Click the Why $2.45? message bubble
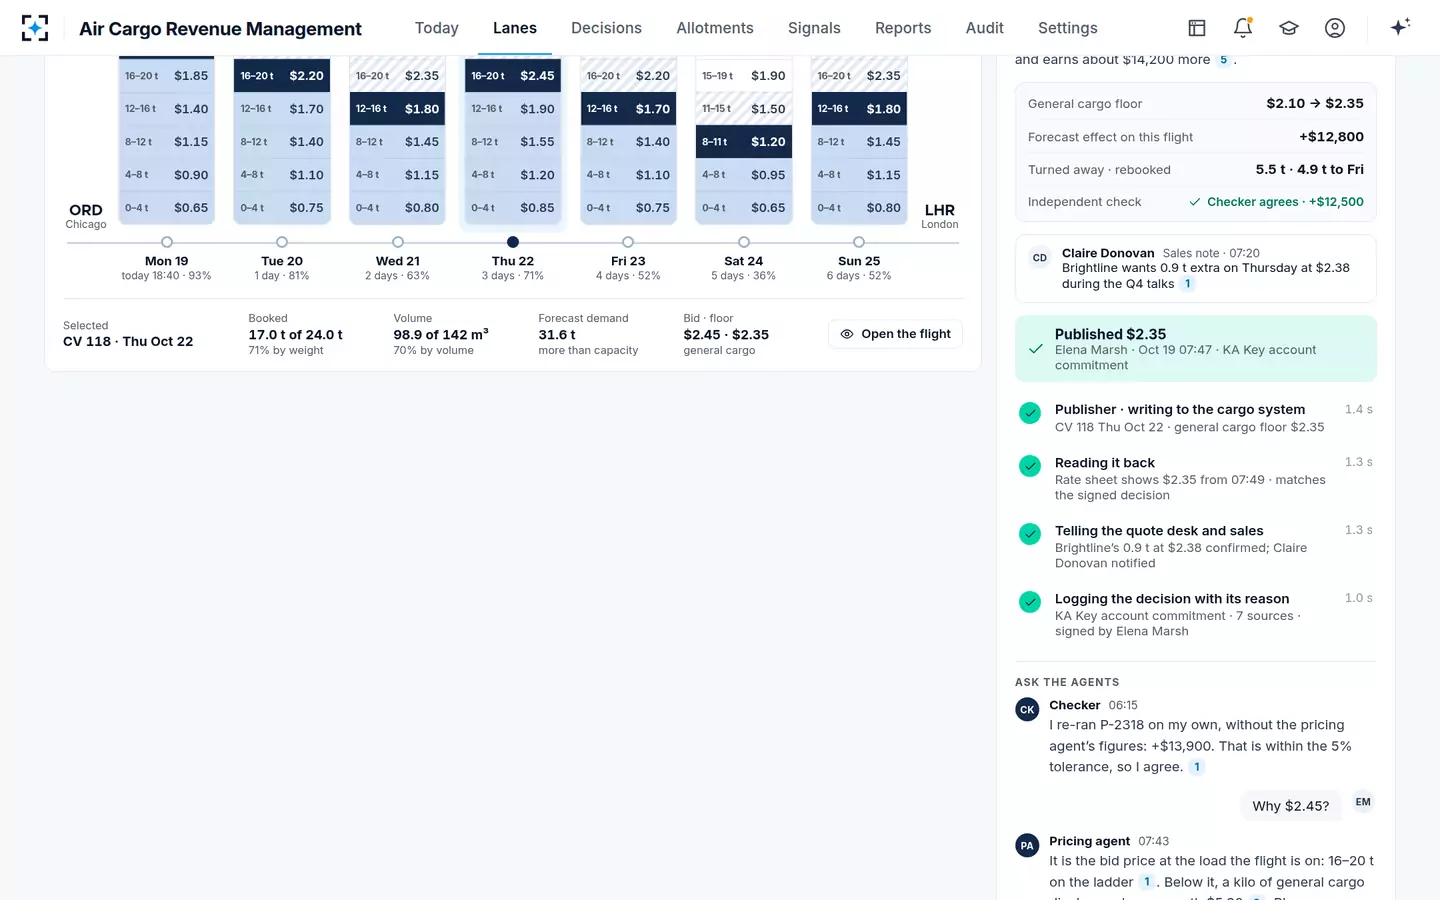Image resolution: width=1440 pixels, height=900 pixels. tap(1291, 806)
